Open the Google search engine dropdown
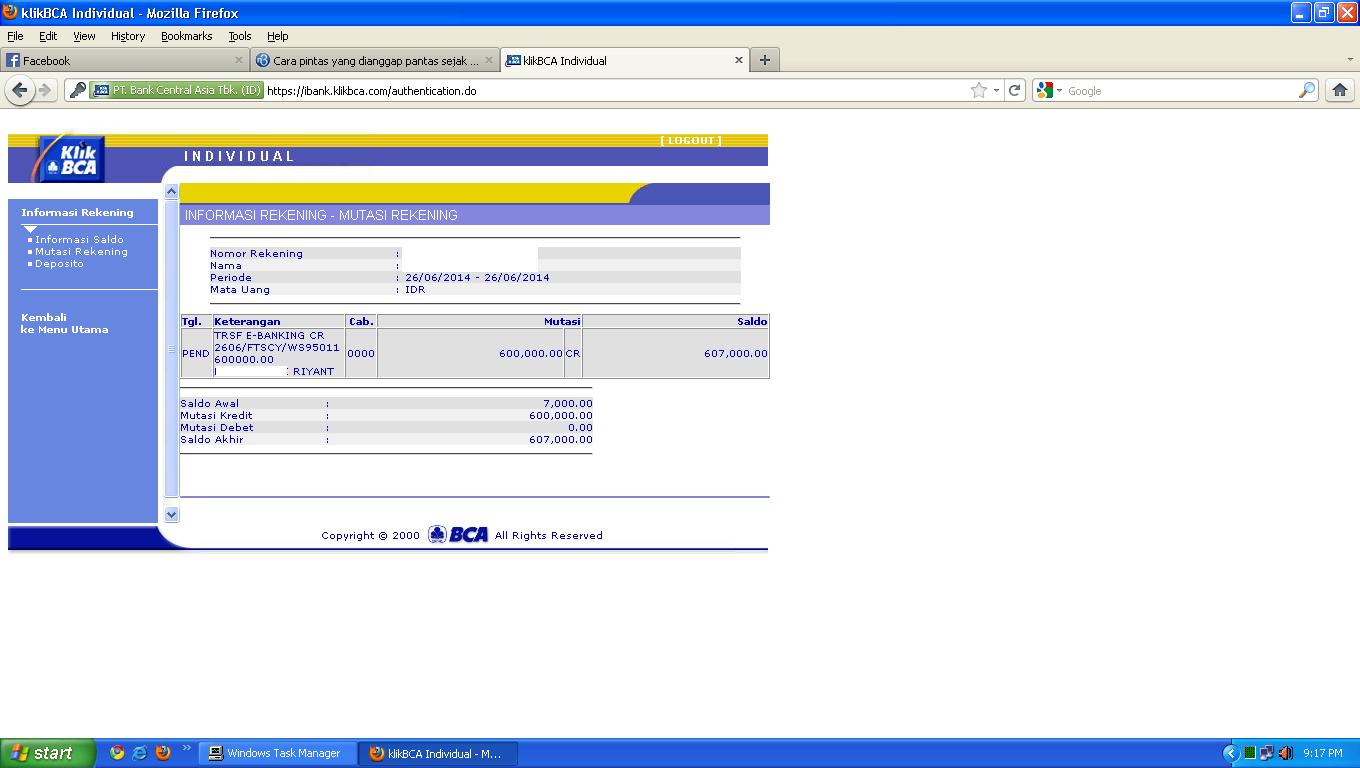The height and width of the screenshot is (768, 1360). coord(1049,90)
